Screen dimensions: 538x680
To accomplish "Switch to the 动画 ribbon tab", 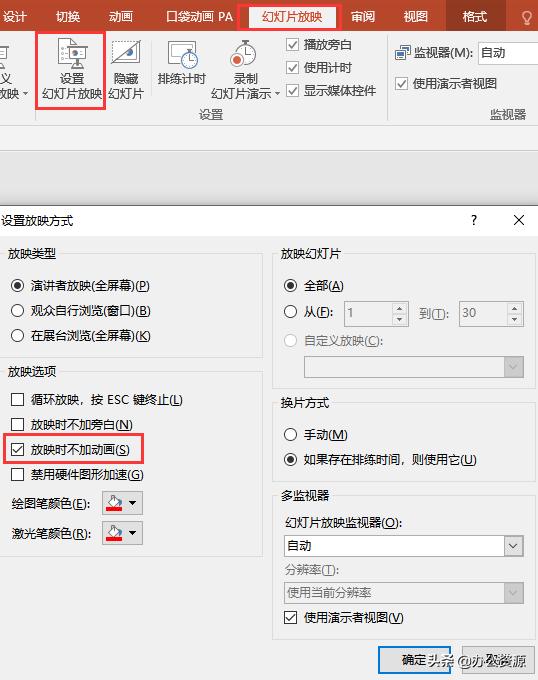I will coord(121,17).
